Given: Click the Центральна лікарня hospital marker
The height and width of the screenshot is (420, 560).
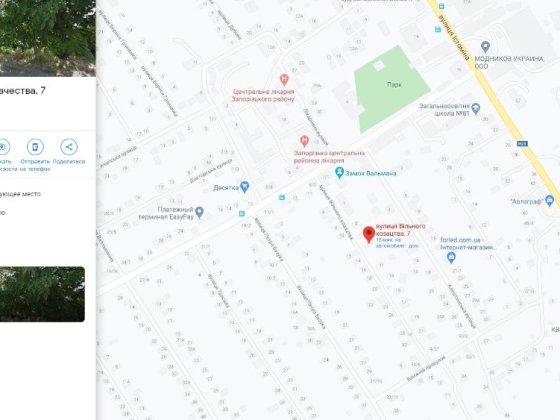Looking at the screenshot, I should tap(284, 79).
